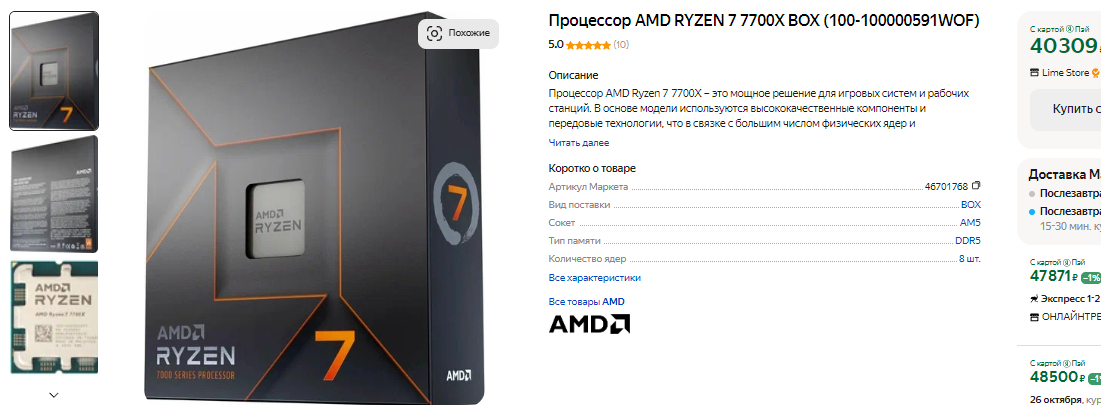1101x405 pixels.
Task: Open Все характеристики full specs
Action: (594, 277)
